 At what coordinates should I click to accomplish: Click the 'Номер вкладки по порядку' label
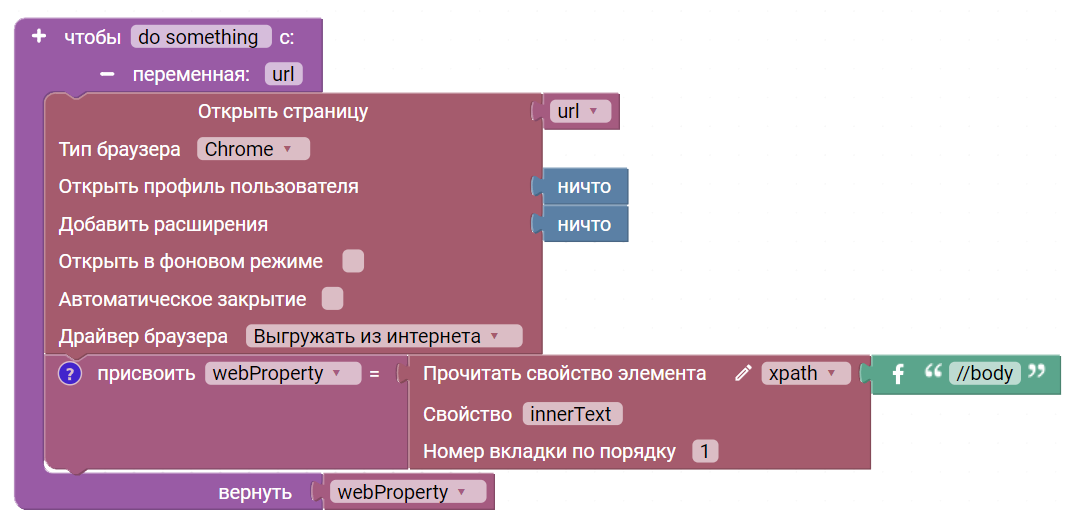550,452
